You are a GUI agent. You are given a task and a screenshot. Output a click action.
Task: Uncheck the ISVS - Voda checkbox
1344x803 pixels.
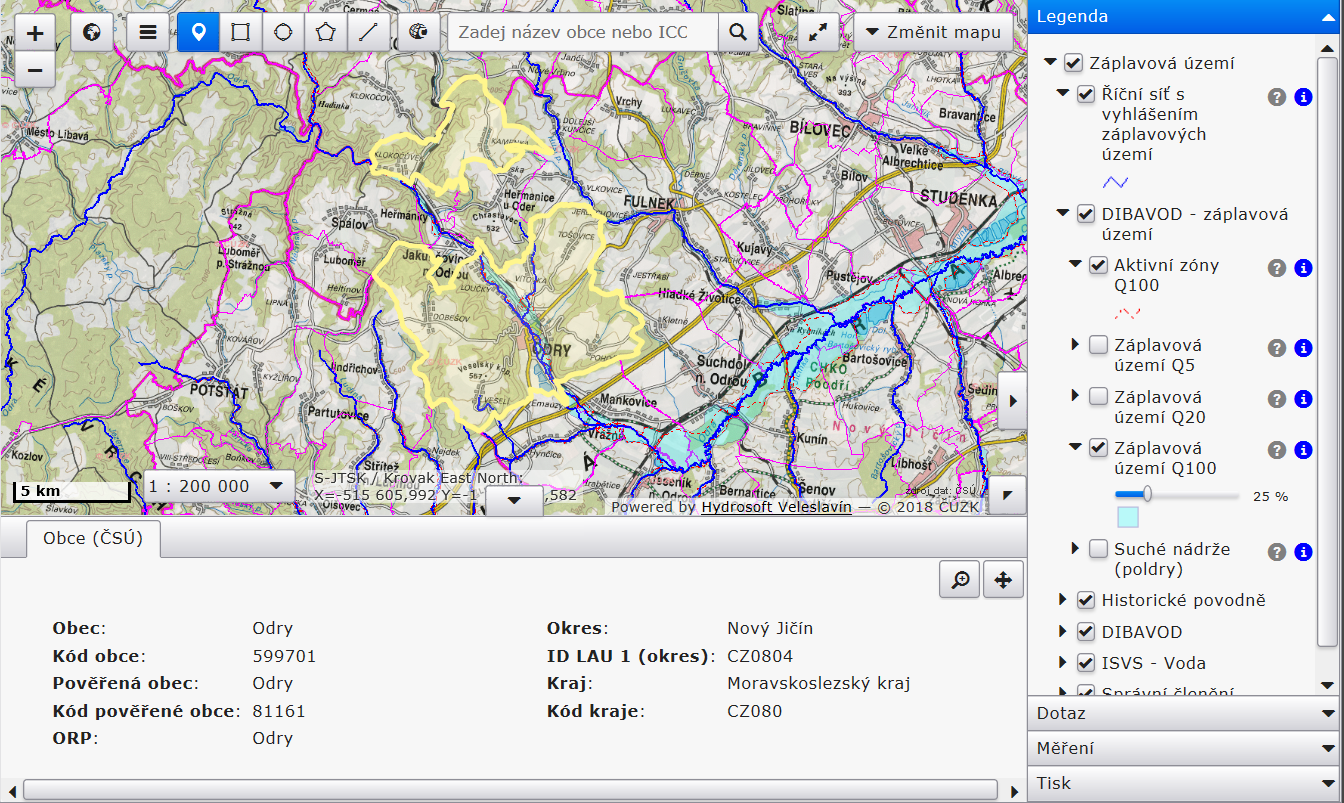click(x=1086, y=663)
